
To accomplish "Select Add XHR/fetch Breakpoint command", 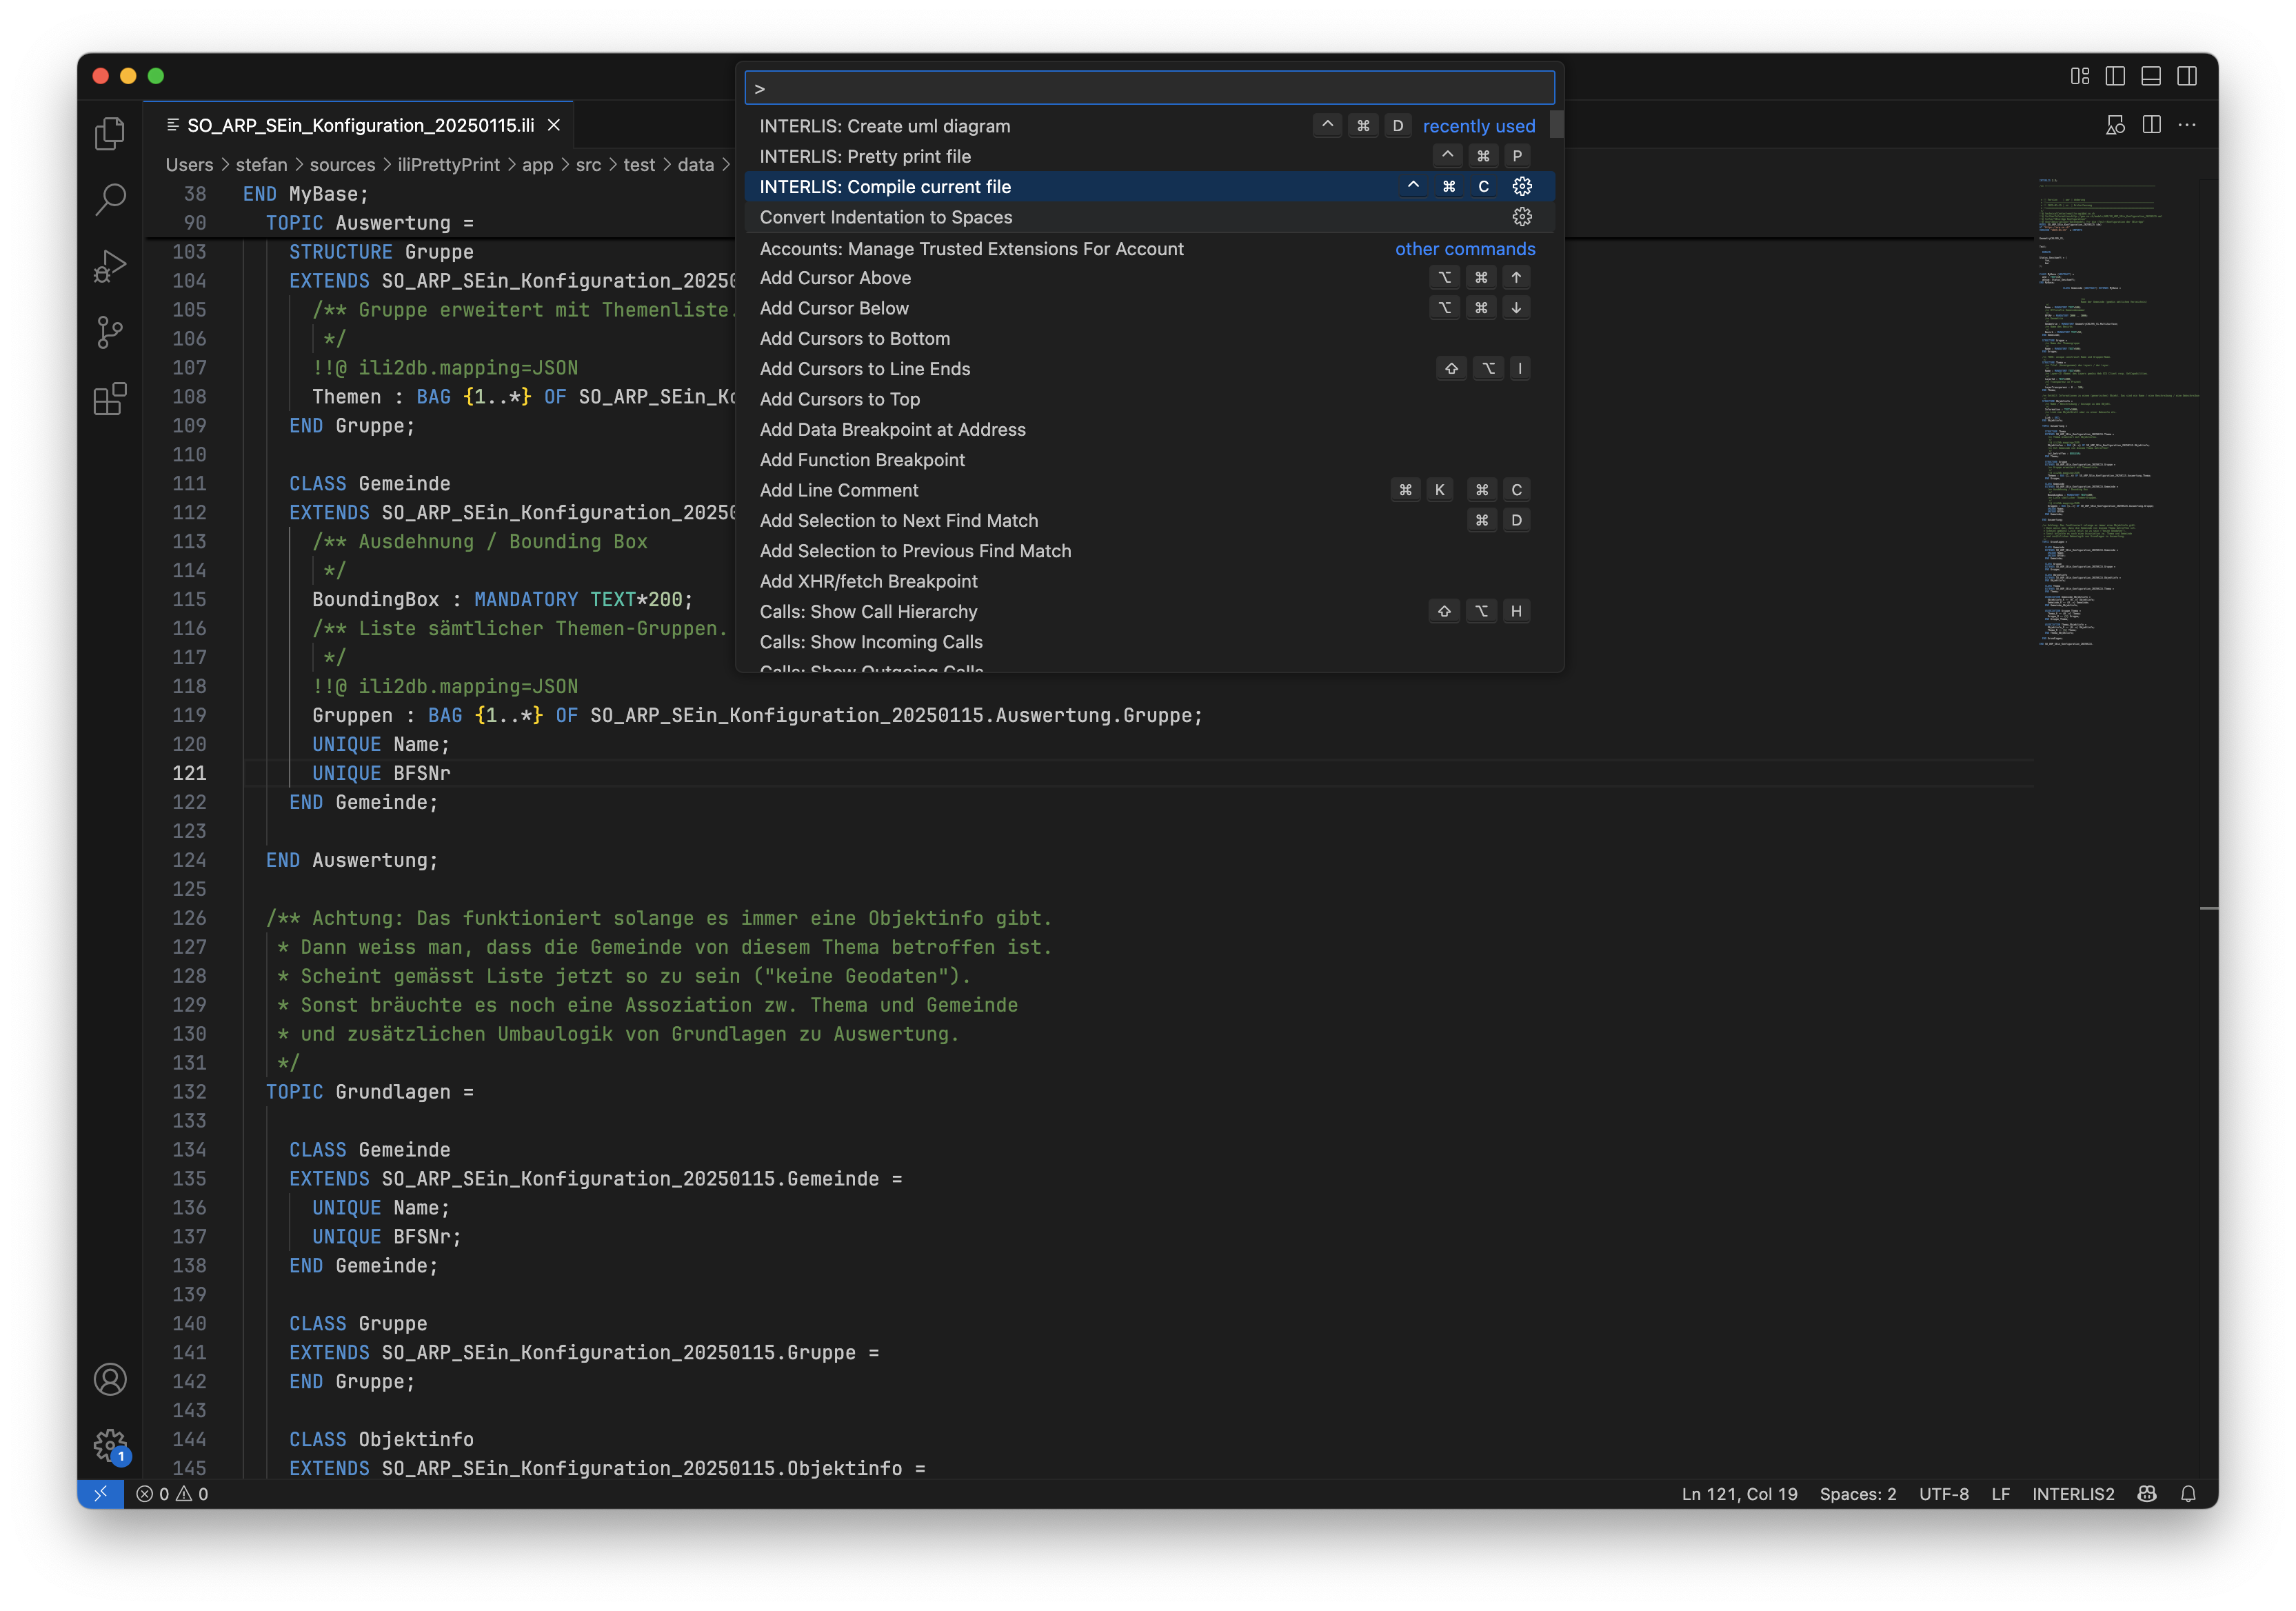I will pos(1150,581).
